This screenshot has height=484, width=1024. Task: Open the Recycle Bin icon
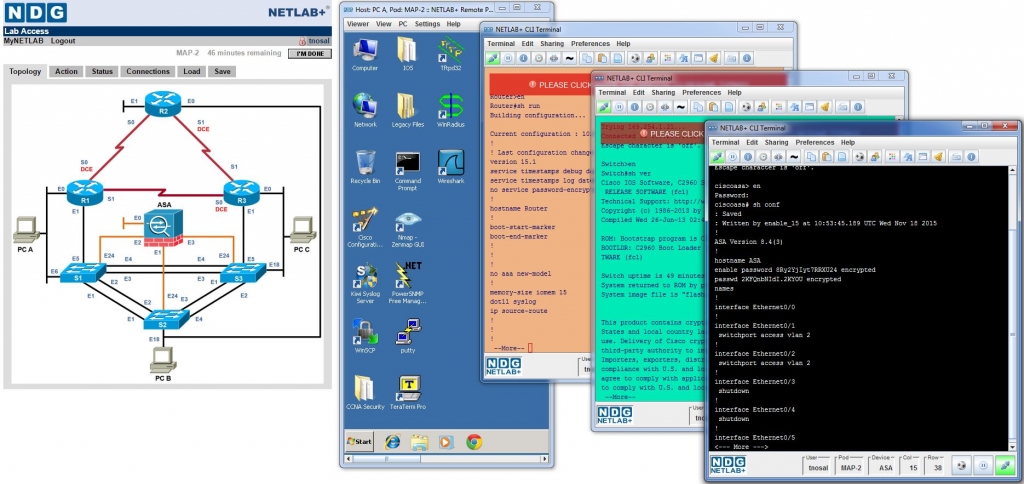(x=365, y=167)
